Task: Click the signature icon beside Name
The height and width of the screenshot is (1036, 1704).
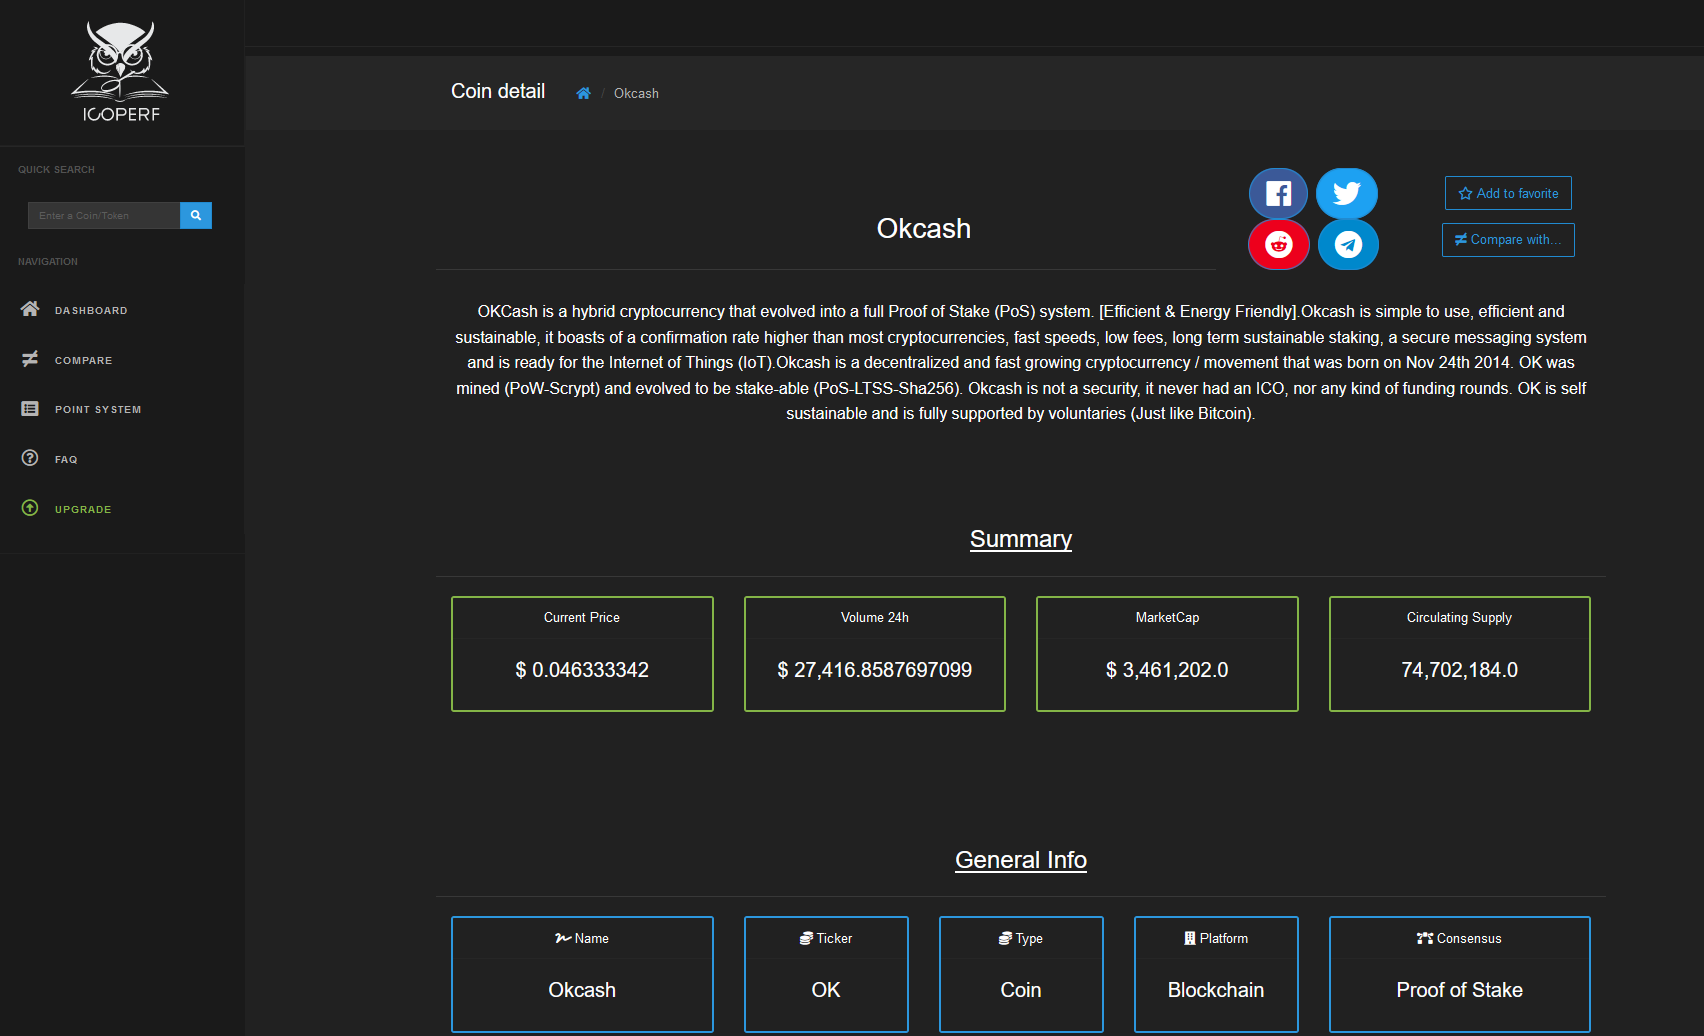Action: point(563,938)
